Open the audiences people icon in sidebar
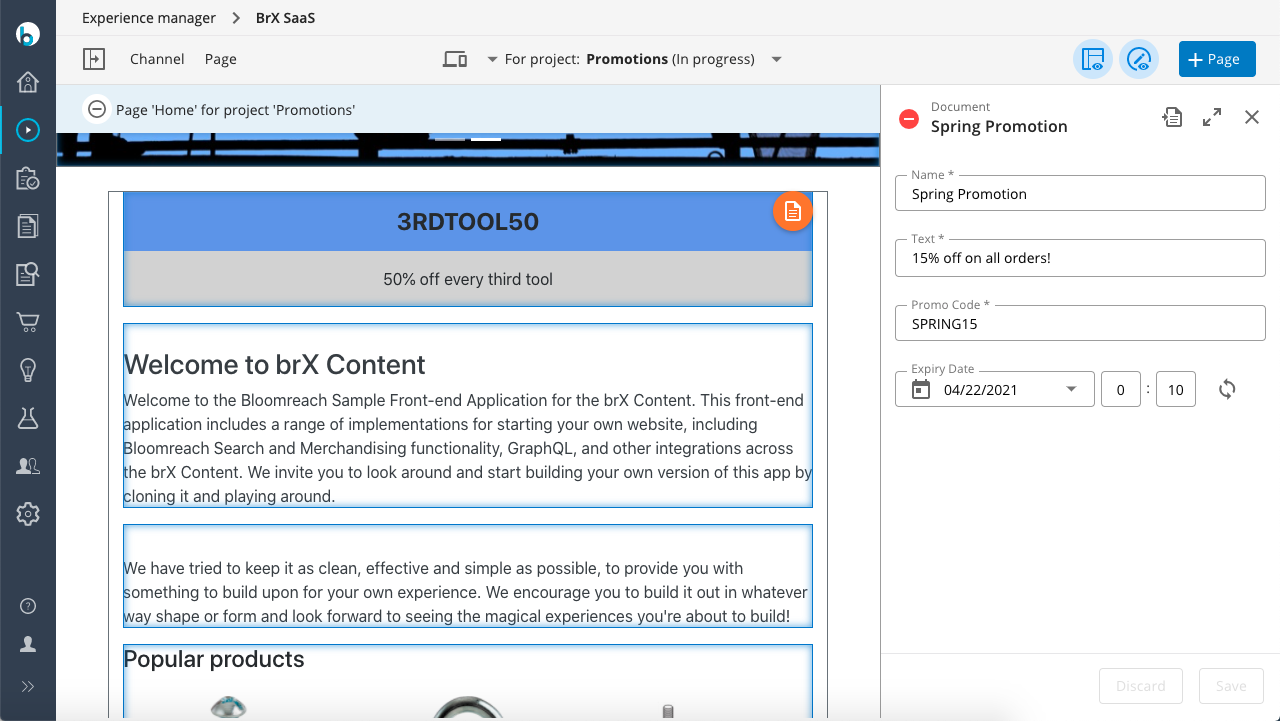 tap(28, 466)
